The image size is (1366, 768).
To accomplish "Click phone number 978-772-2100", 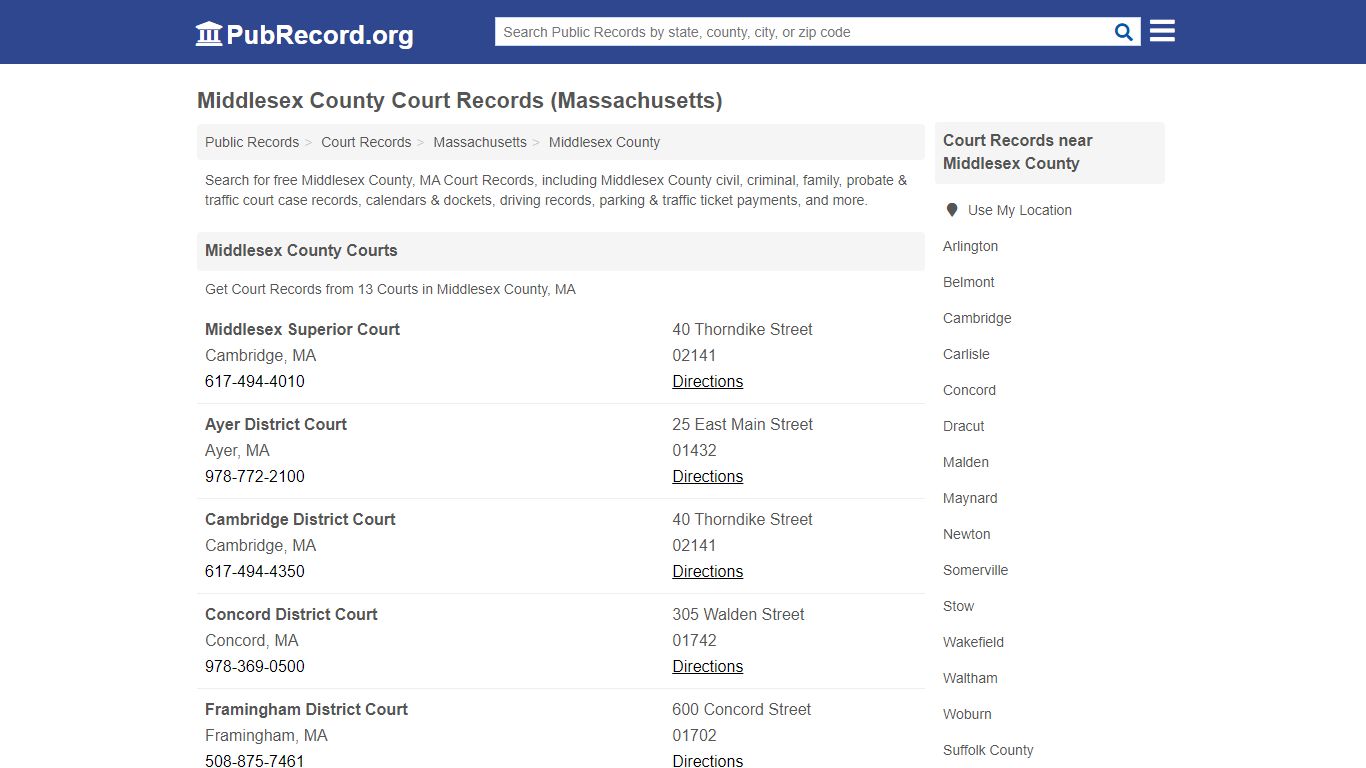I will [x=255, y=476].
